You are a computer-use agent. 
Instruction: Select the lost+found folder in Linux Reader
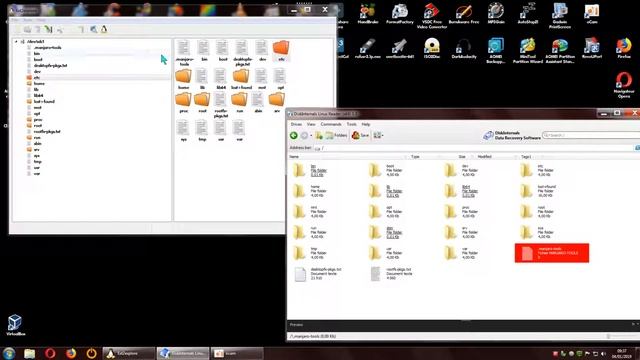(538, 191)
